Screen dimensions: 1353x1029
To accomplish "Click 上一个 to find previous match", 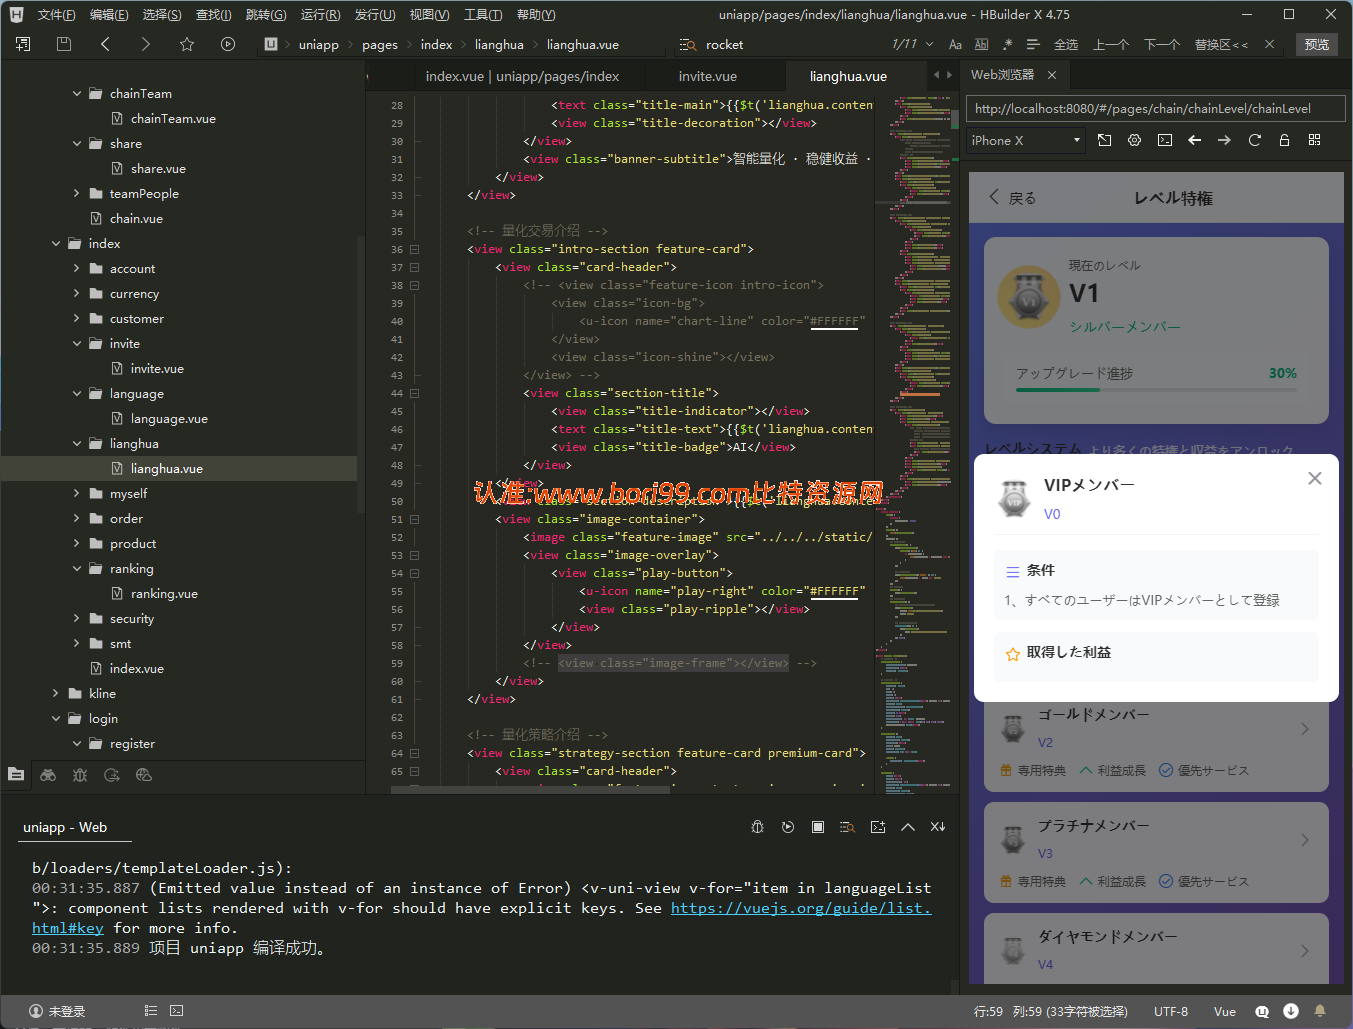I will (x=1111, y=45).
